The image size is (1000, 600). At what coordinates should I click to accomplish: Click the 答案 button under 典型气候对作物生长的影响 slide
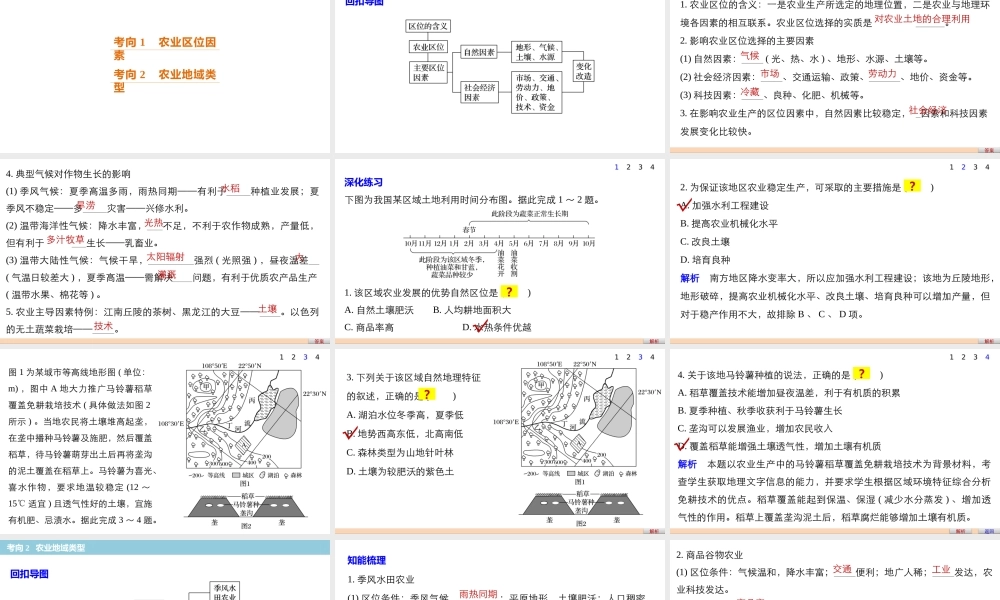click(x=320, y=341)
